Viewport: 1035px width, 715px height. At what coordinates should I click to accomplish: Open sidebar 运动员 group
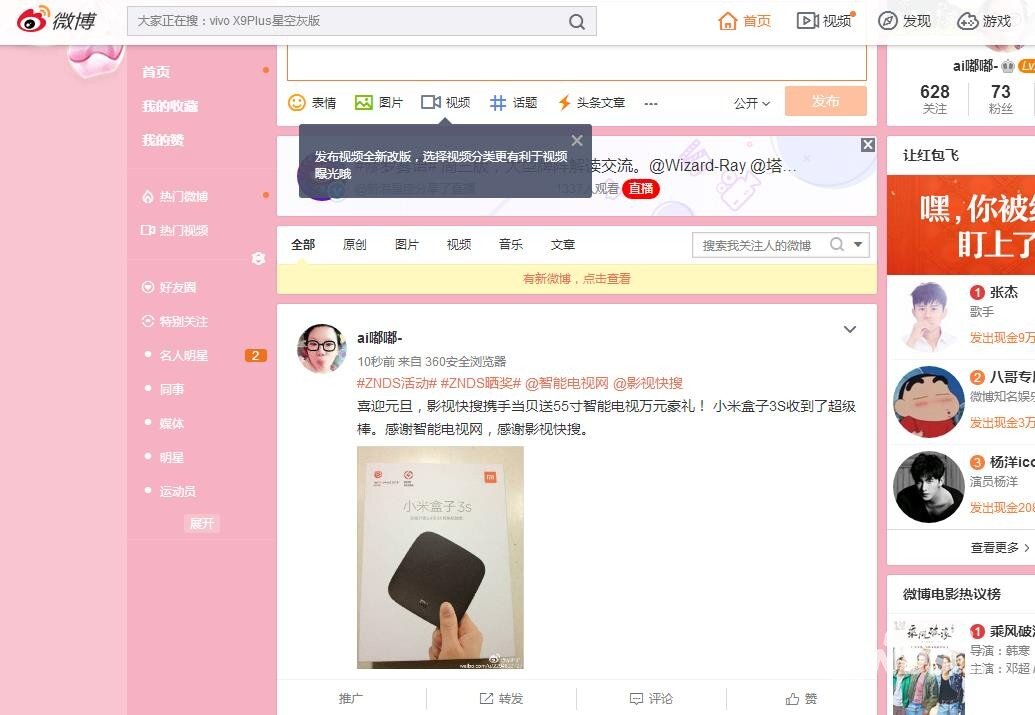178,492
